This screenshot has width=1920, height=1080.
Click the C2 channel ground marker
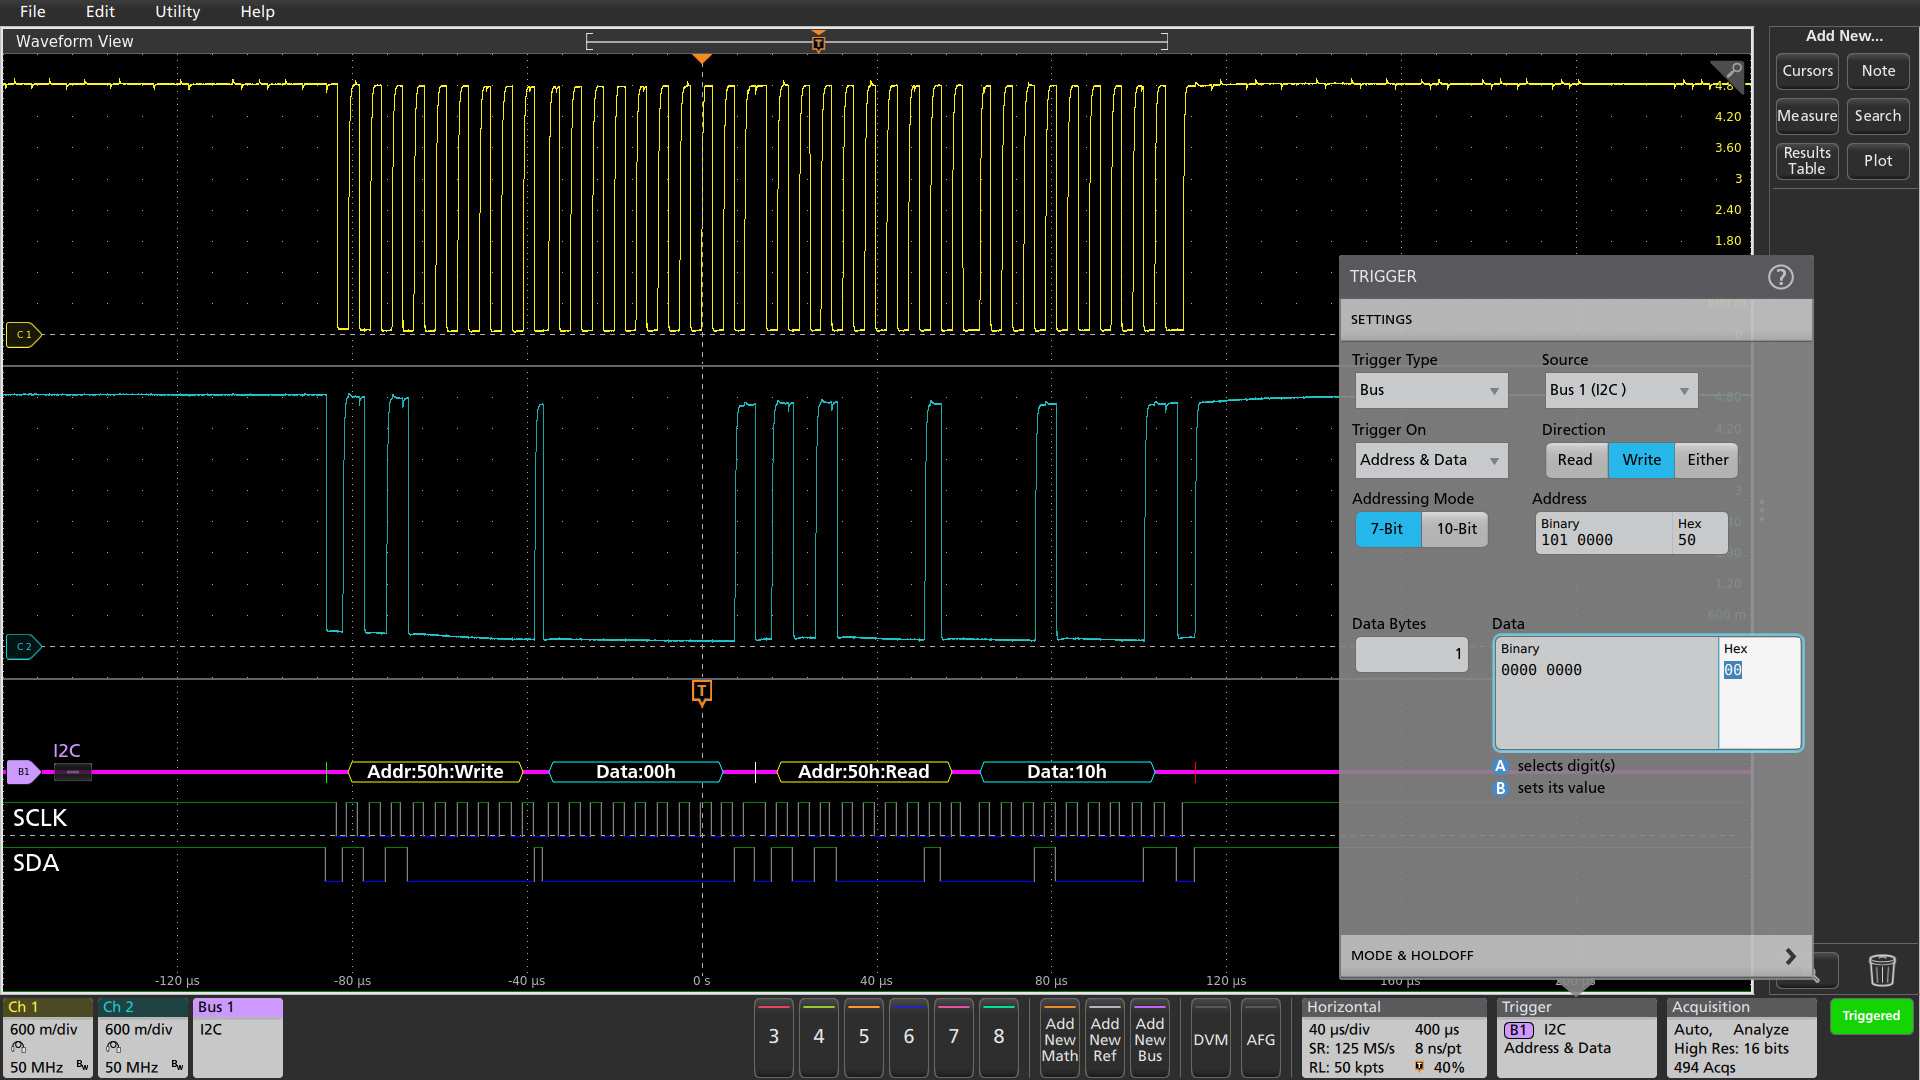click(x=23, y=646)
